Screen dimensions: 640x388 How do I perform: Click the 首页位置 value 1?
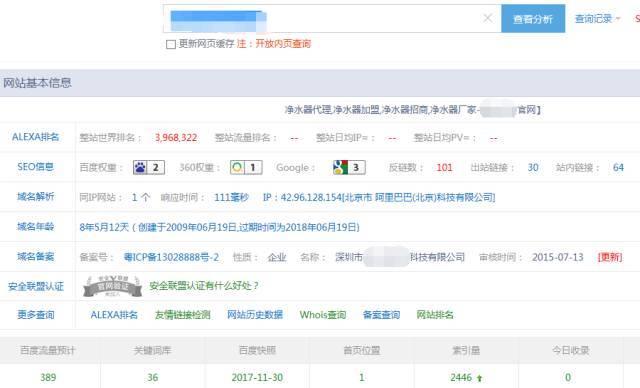[362, 377]
